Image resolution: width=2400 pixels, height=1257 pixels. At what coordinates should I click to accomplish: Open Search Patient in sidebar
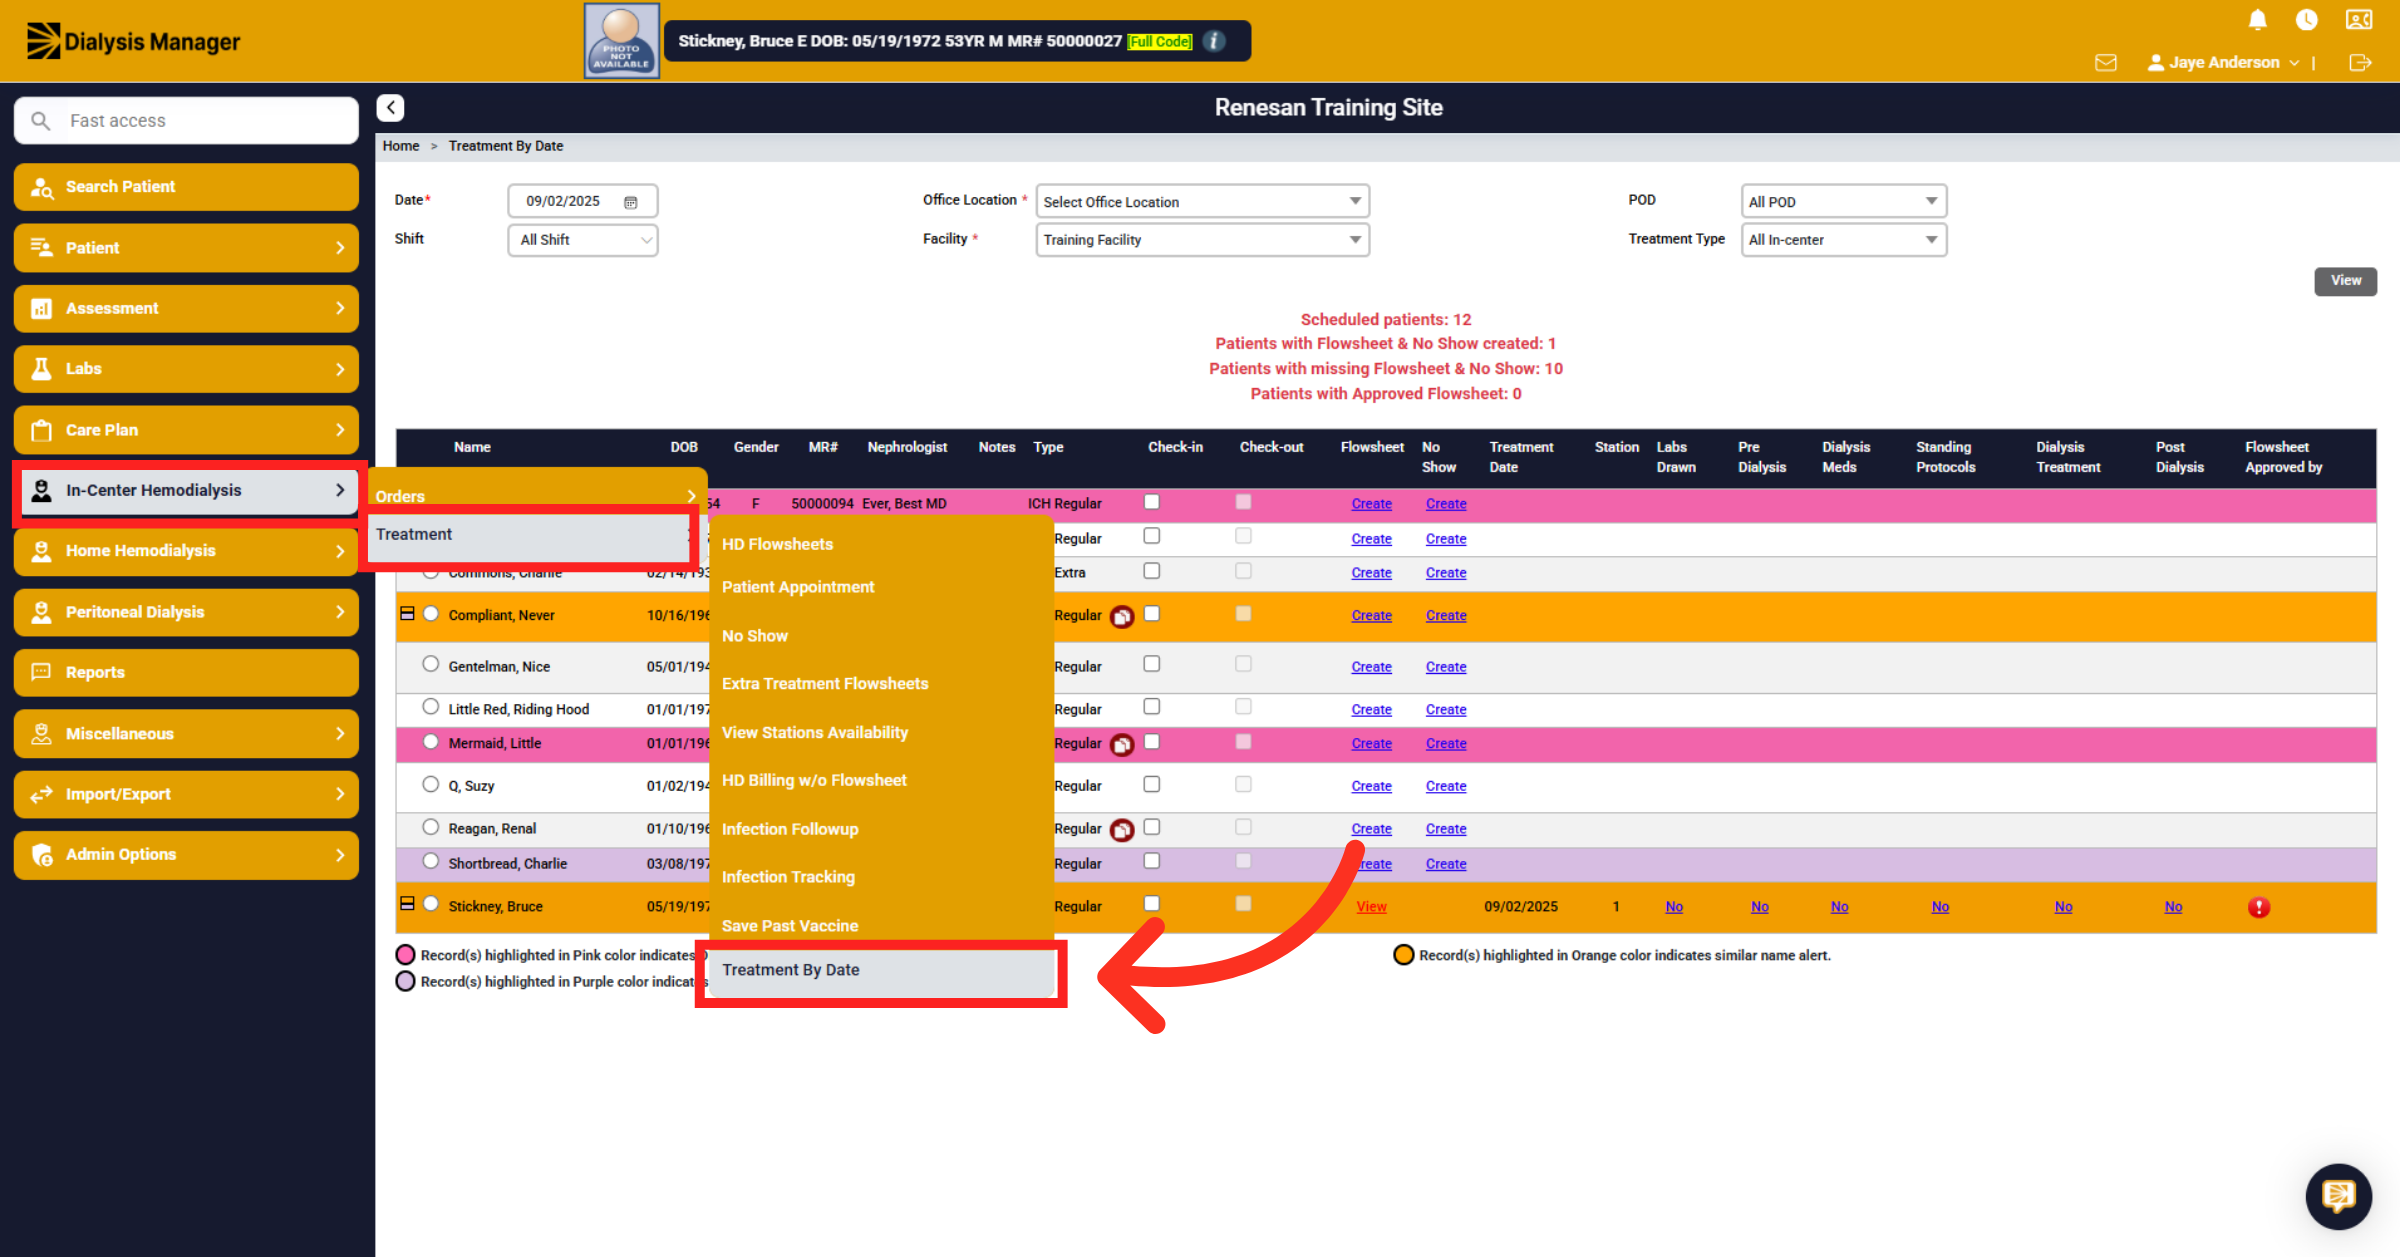(x=186, y=187)
